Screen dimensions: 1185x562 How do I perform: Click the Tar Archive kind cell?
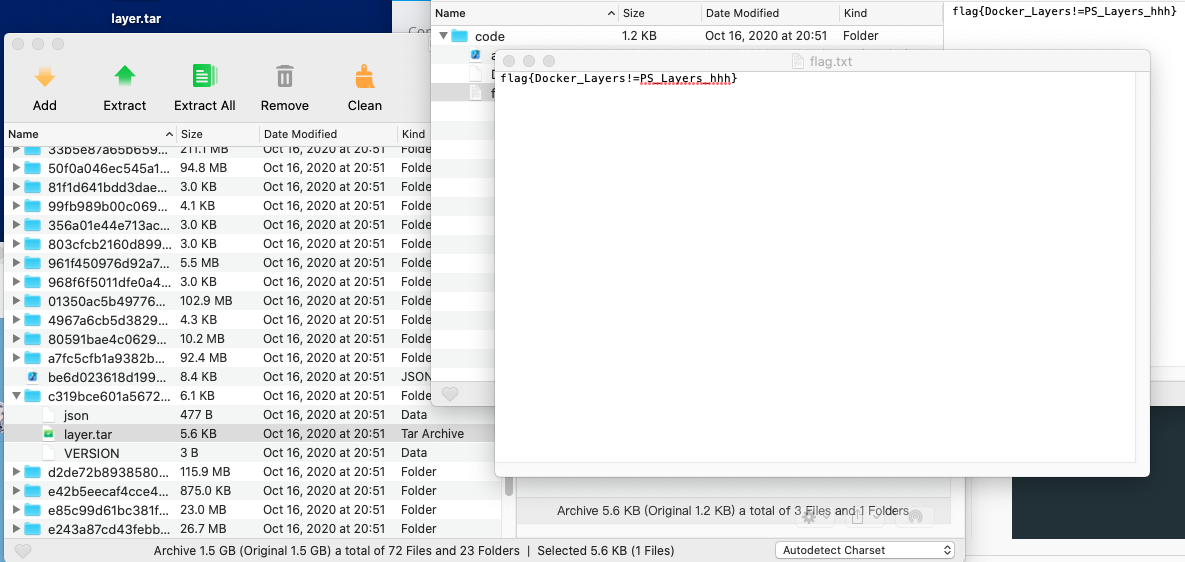432,434
